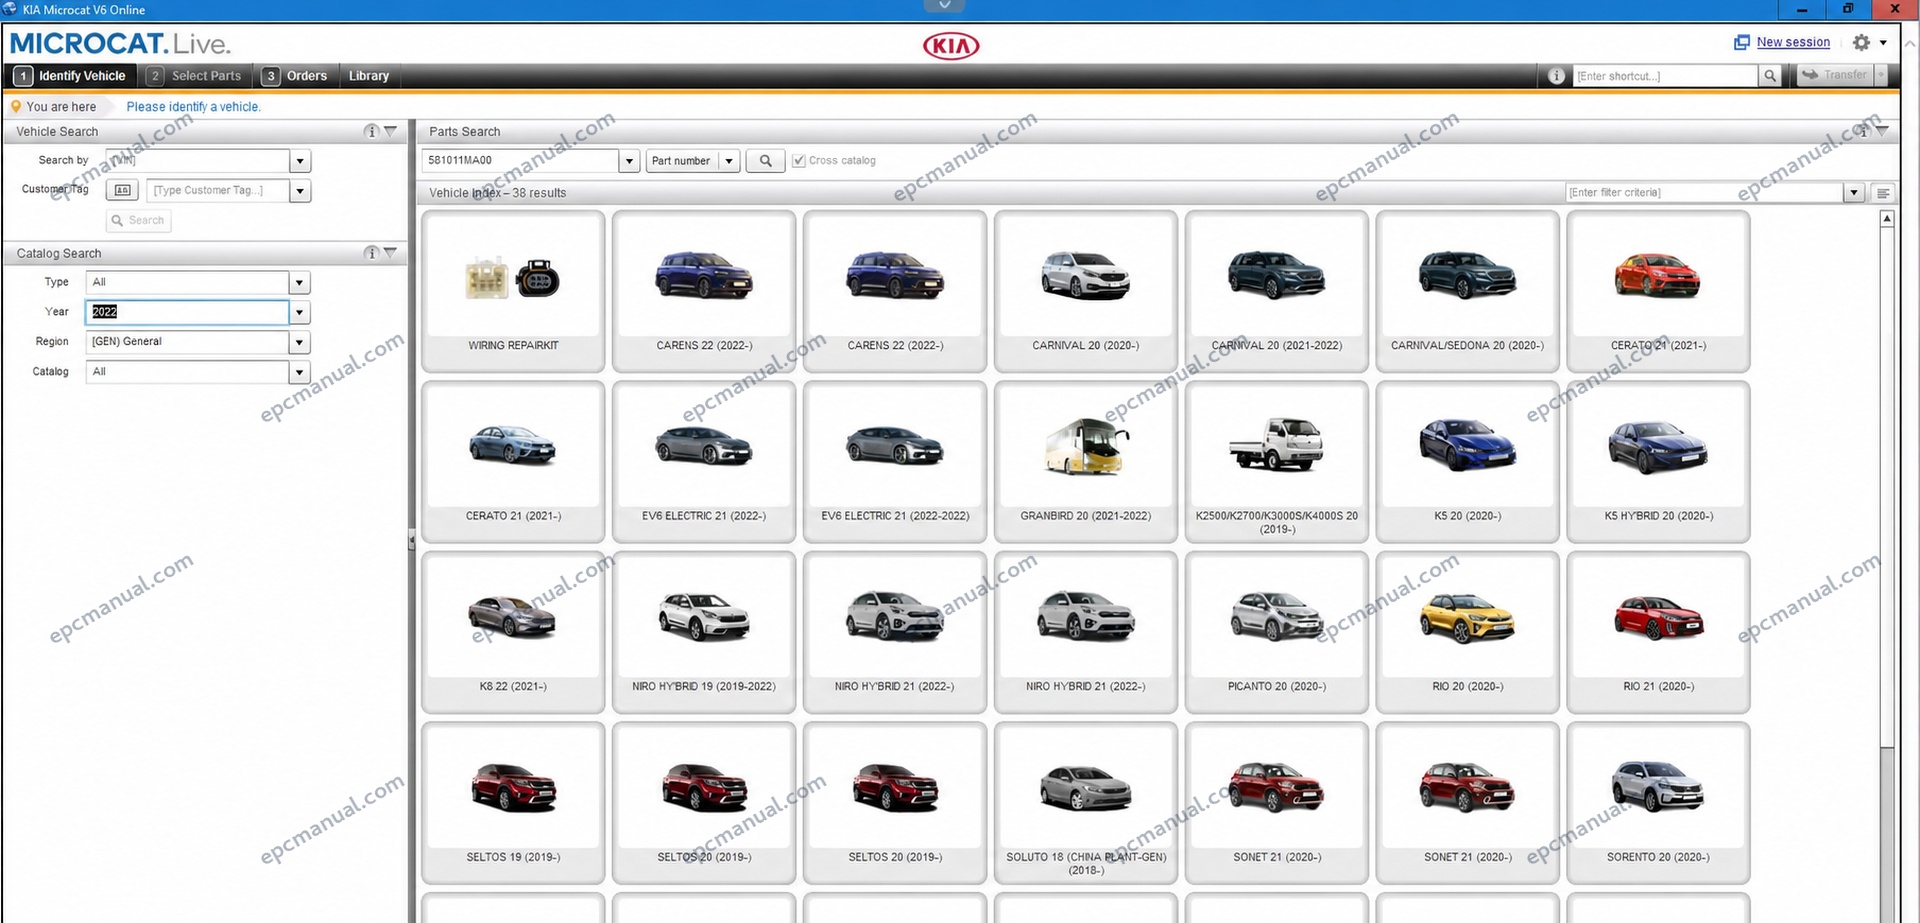This screenshot has height=923, width=1920.
Task: Click the info icon beside shortcut field
Action: point(1556,76)
